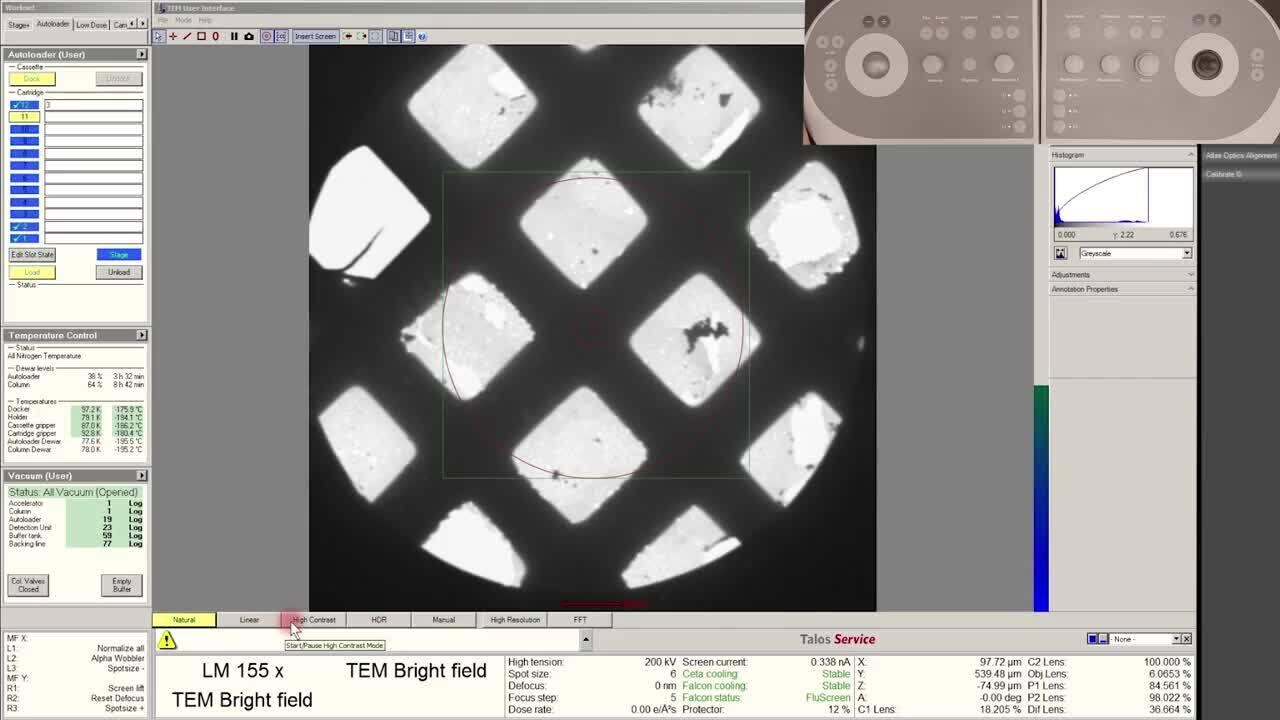
Task: Click the pause acquisition icon
Action: pos(234,36)
